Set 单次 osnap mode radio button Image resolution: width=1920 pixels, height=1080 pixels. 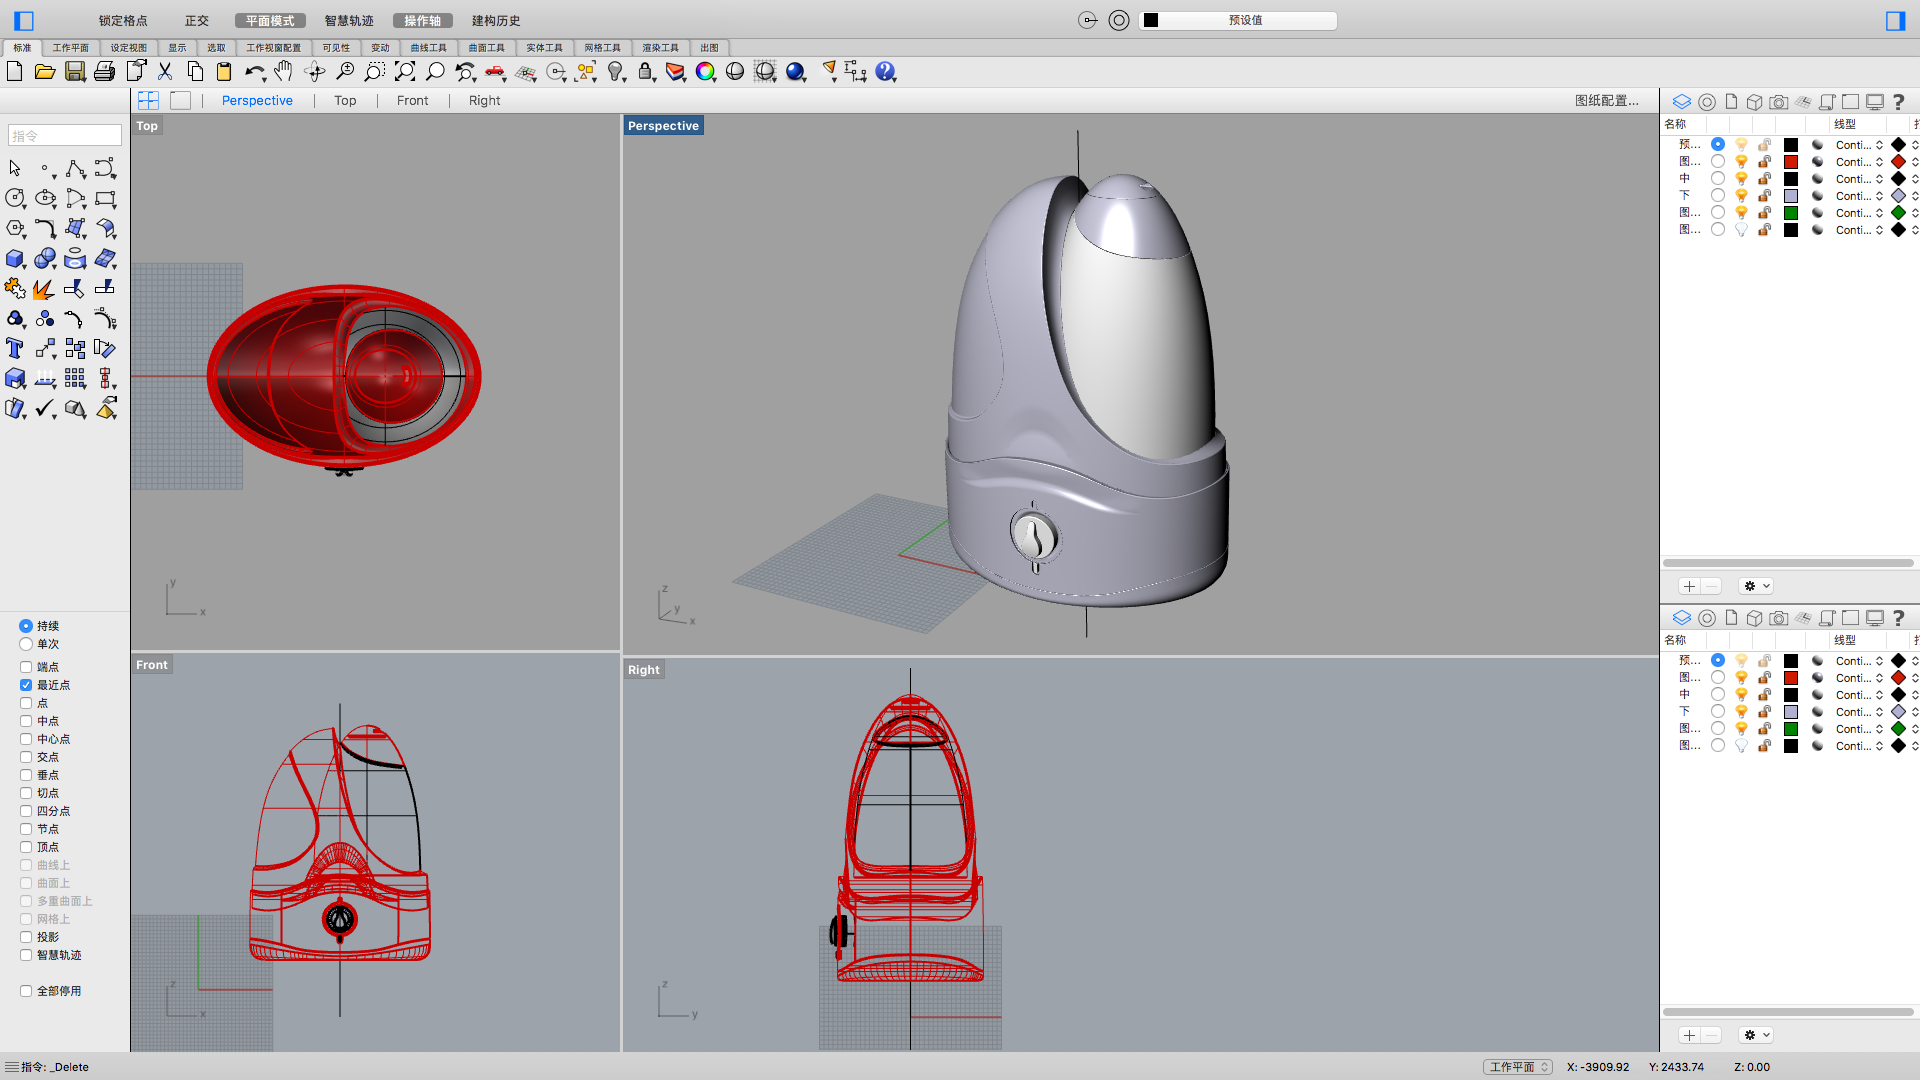(x=24, y=644)
